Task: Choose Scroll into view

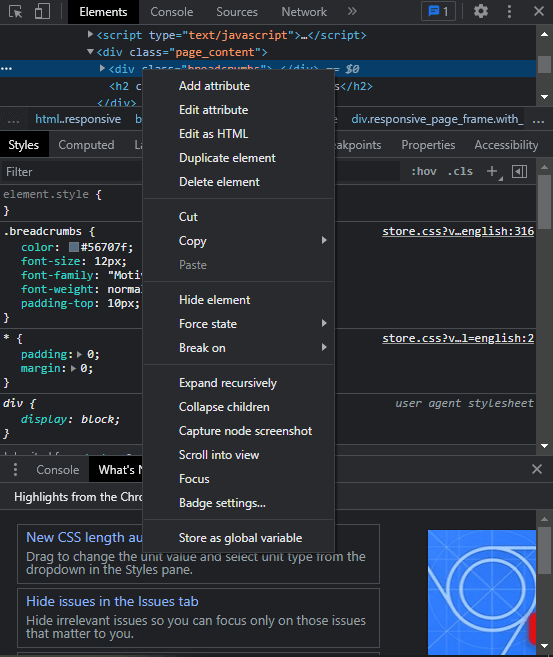Action: (x=238, y=455)
